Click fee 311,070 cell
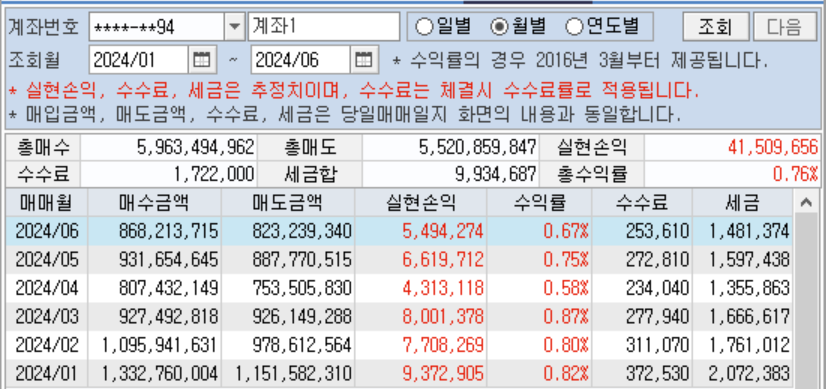 (642, 345)
